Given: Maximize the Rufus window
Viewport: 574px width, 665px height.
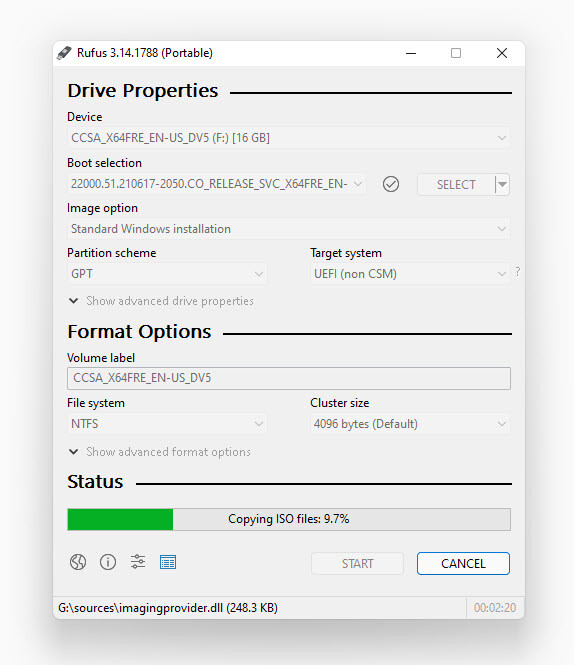Looking at the screenshot, I should click(x=456, y=53).
